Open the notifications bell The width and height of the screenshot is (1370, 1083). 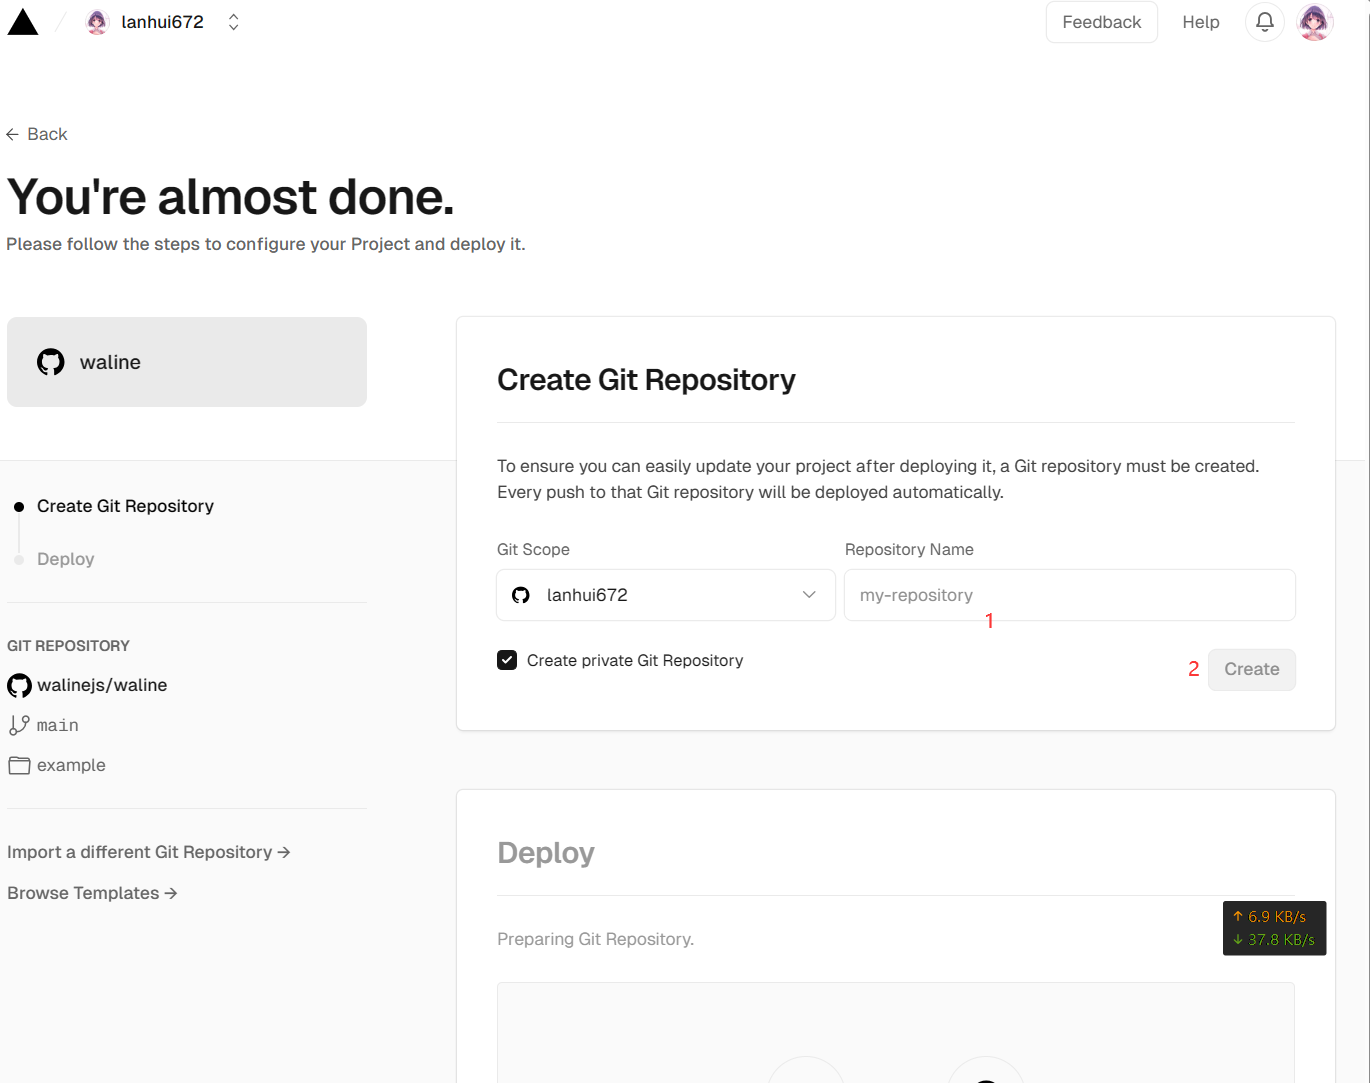(x=1264, y=22)
